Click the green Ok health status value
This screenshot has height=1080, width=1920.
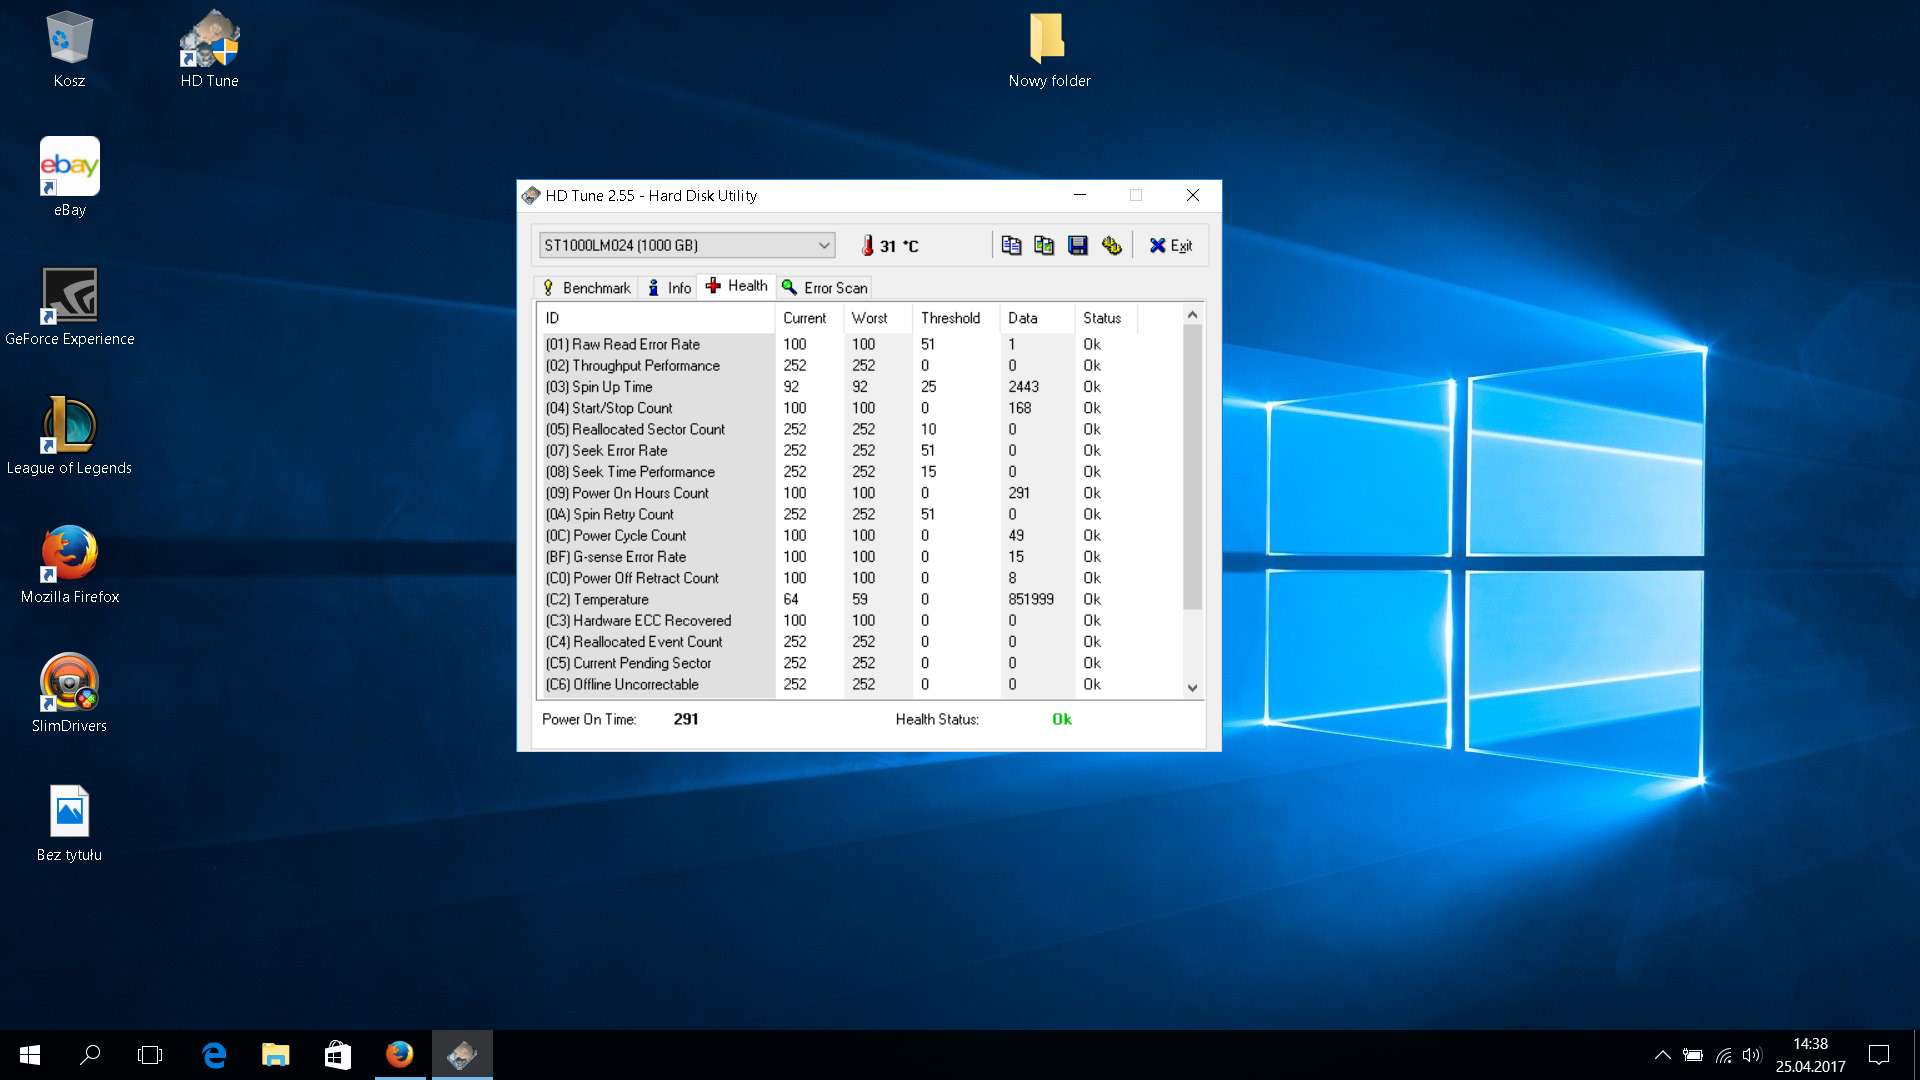coord(1062,719)
